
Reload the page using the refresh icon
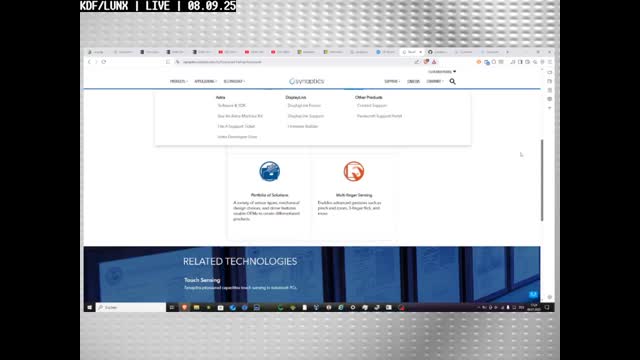(104, 62)
